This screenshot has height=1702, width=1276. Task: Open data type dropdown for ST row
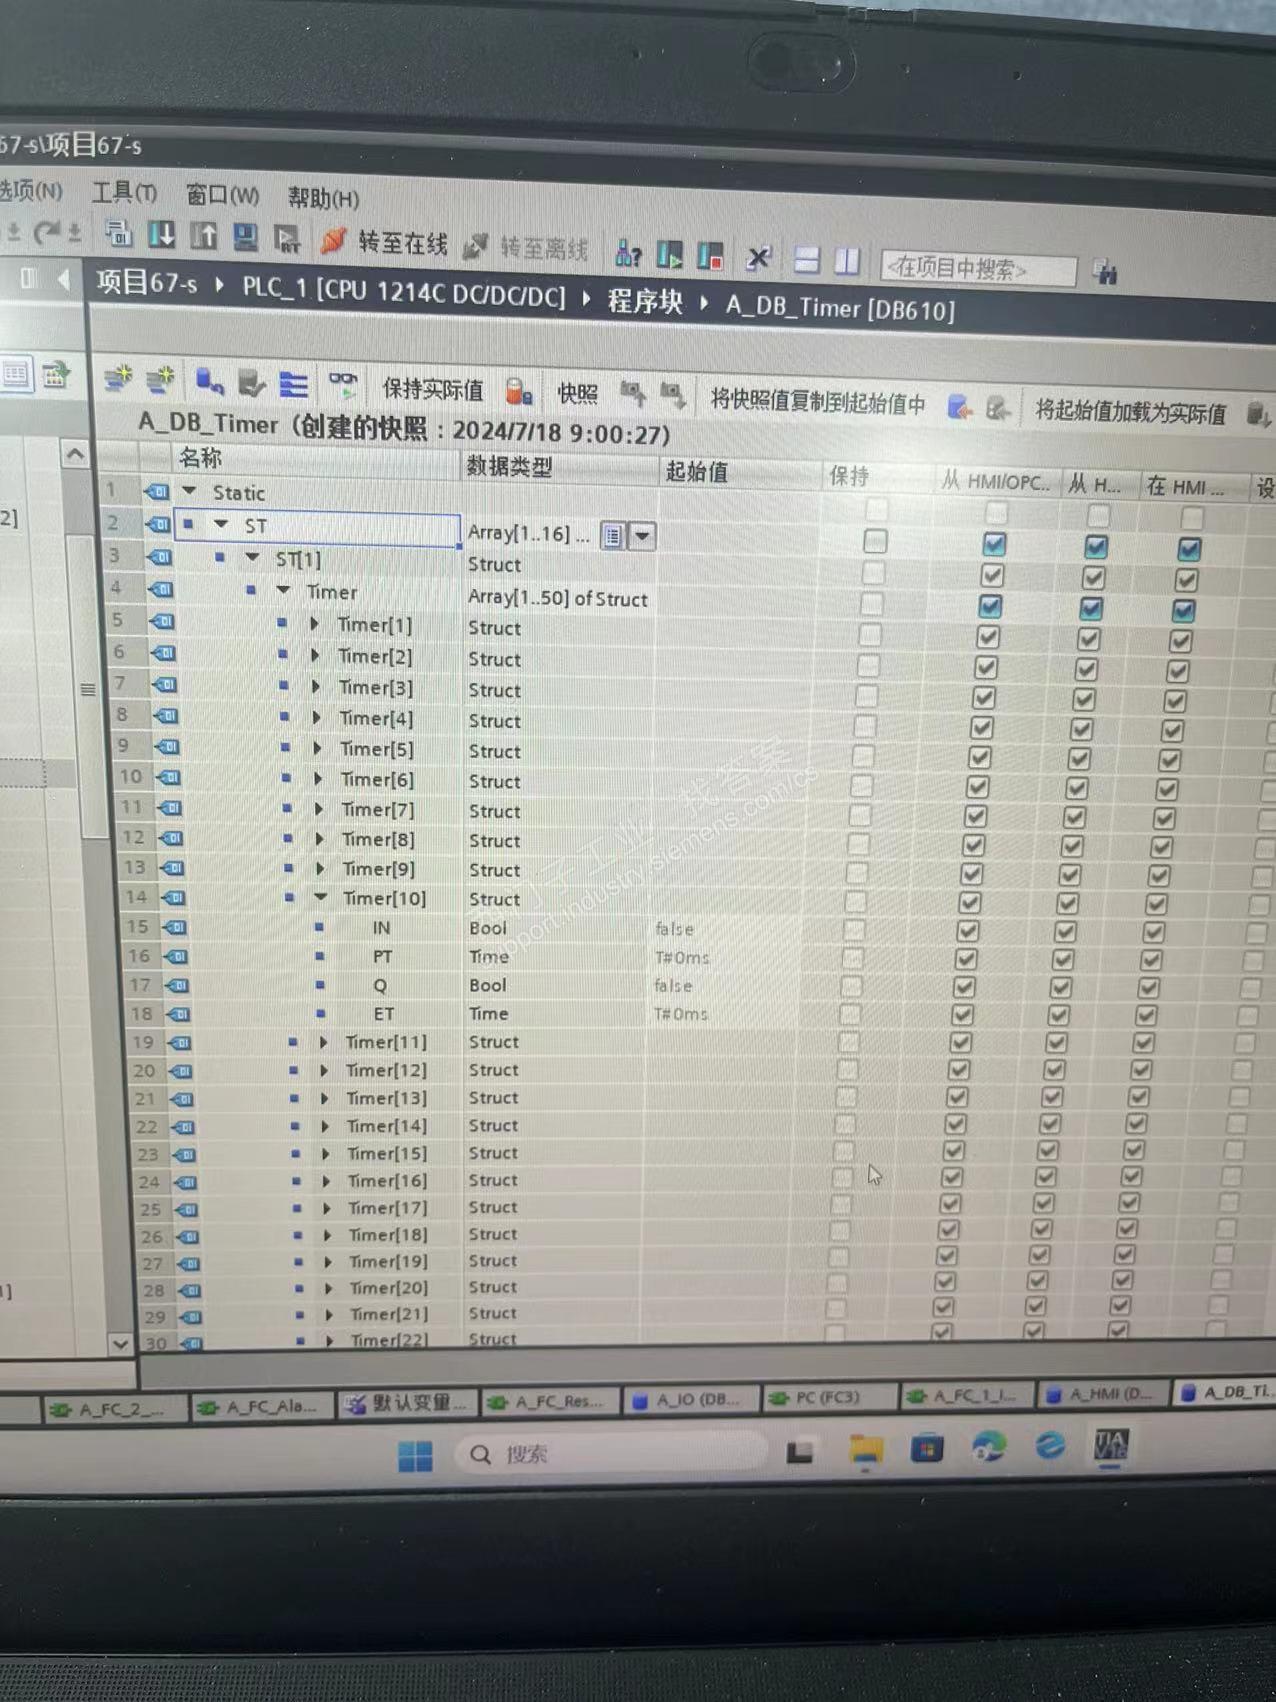pyautogui.click(x=642, y=536)
